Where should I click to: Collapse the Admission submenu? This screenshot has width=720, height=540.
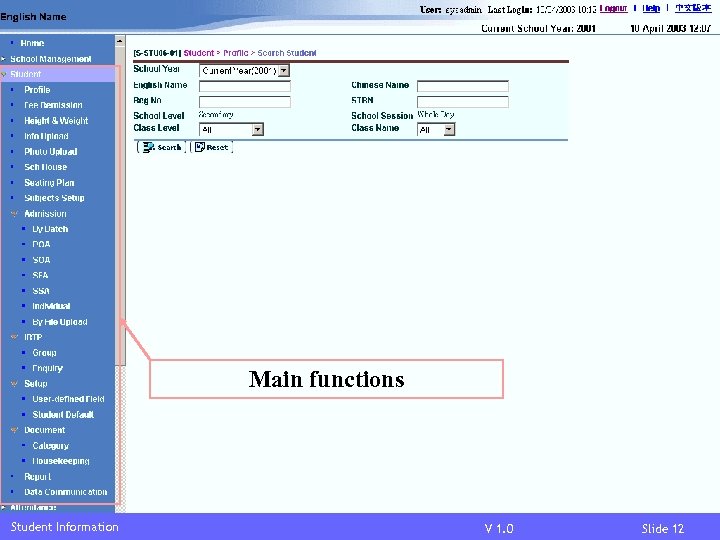pyautogui.click(x=45, y=214)
